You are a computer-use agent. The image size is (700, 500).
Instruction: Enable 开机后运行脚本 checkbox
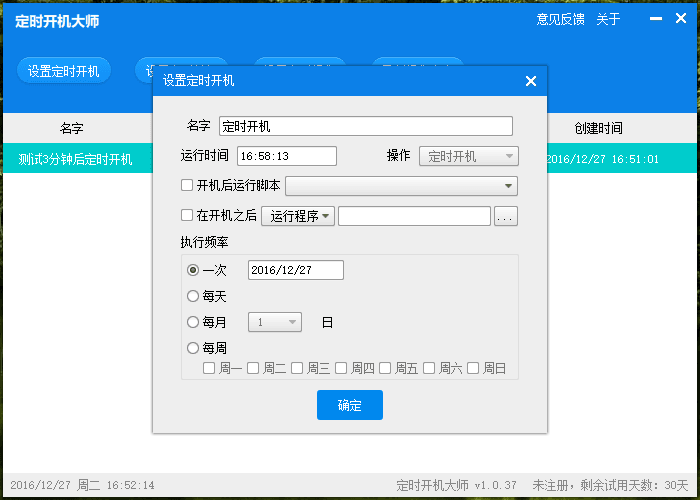187,185
